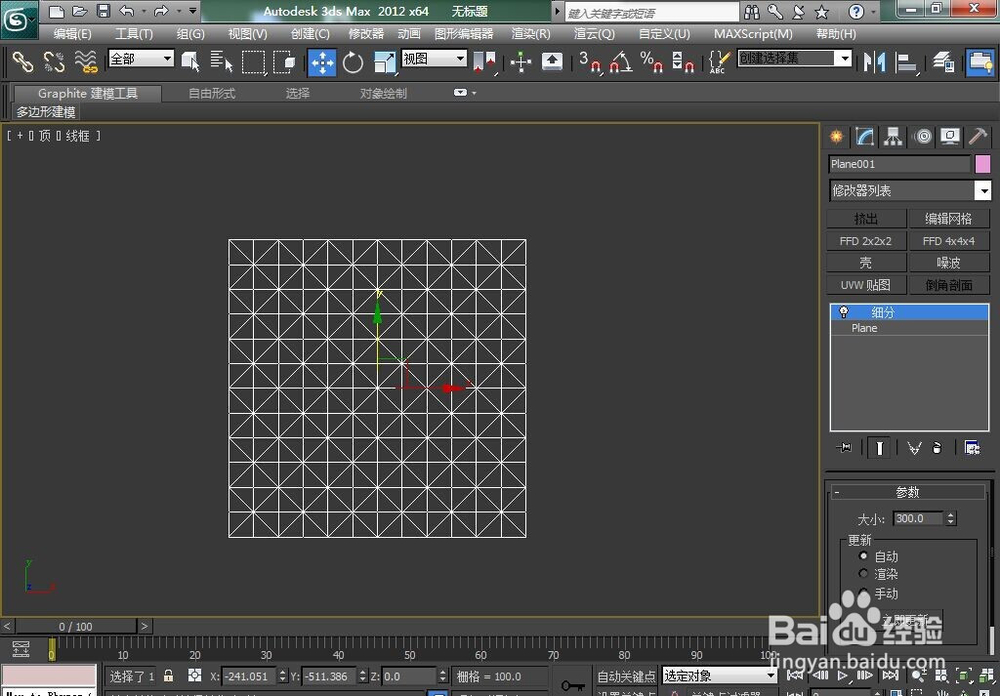Image resolution: width=1000 pixels, height=696 pixels.
Task: Apply the 挤出 modifier button
Action: point(866,219)
